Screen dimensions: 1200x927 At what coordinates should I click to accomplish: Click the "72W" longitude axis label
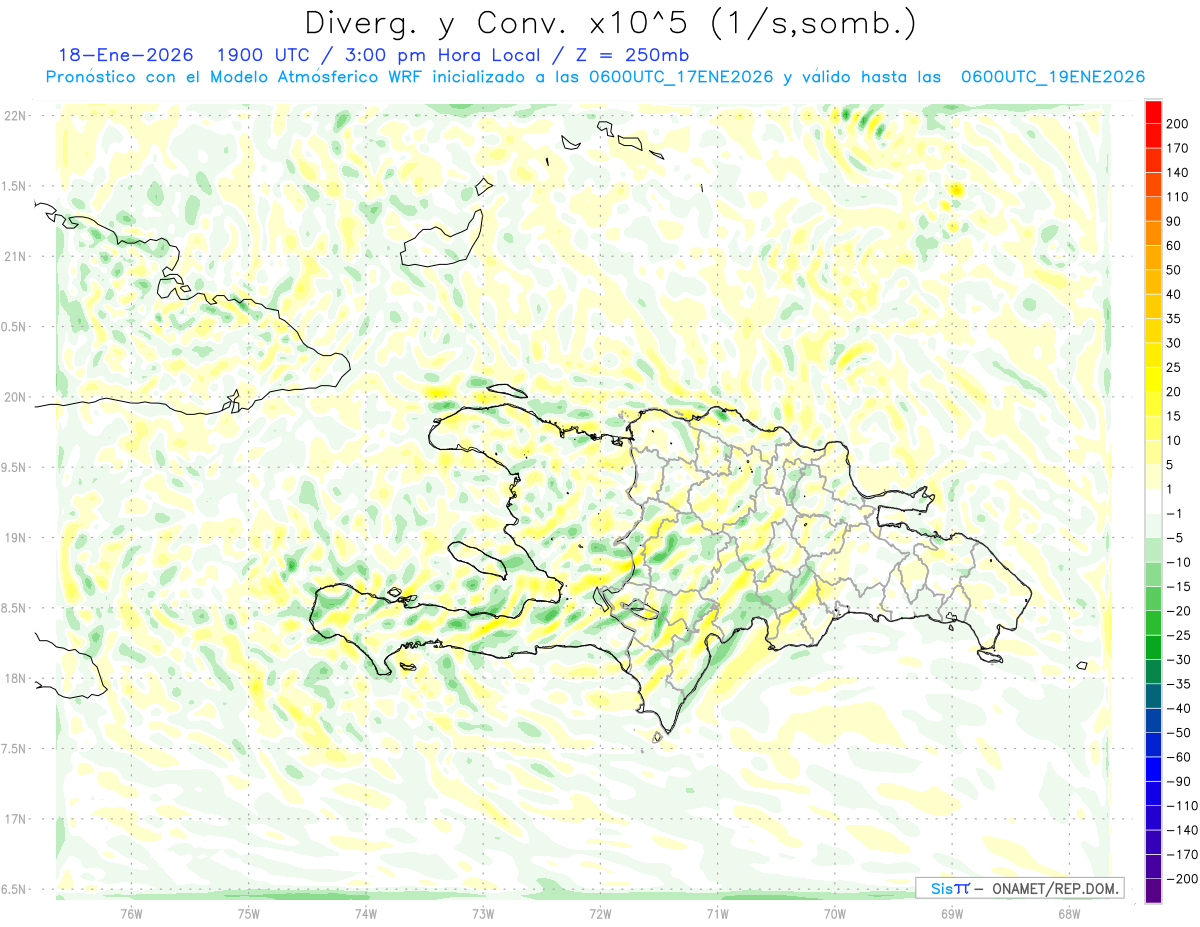click(x=600, y=912)
